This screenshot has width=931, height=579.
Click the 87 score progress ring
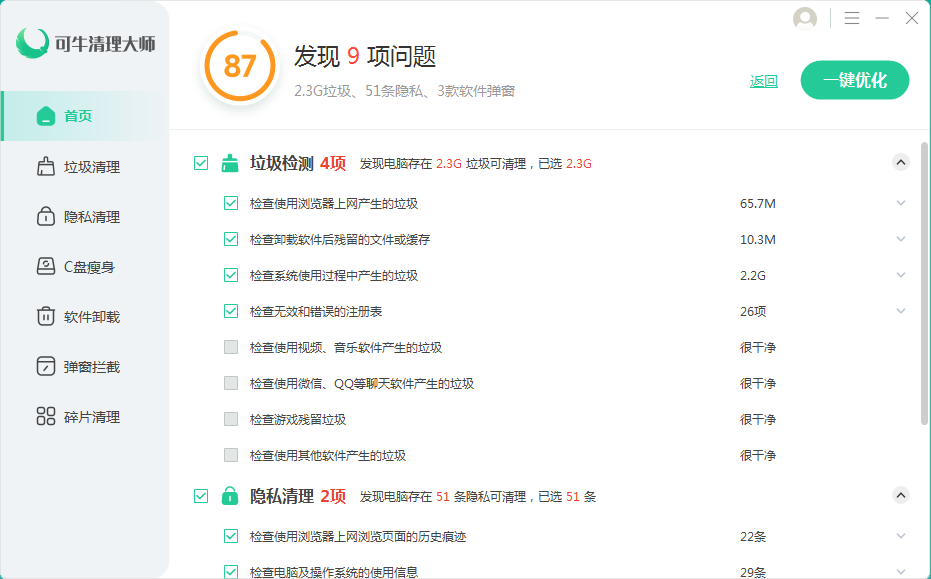pos(240,66)
